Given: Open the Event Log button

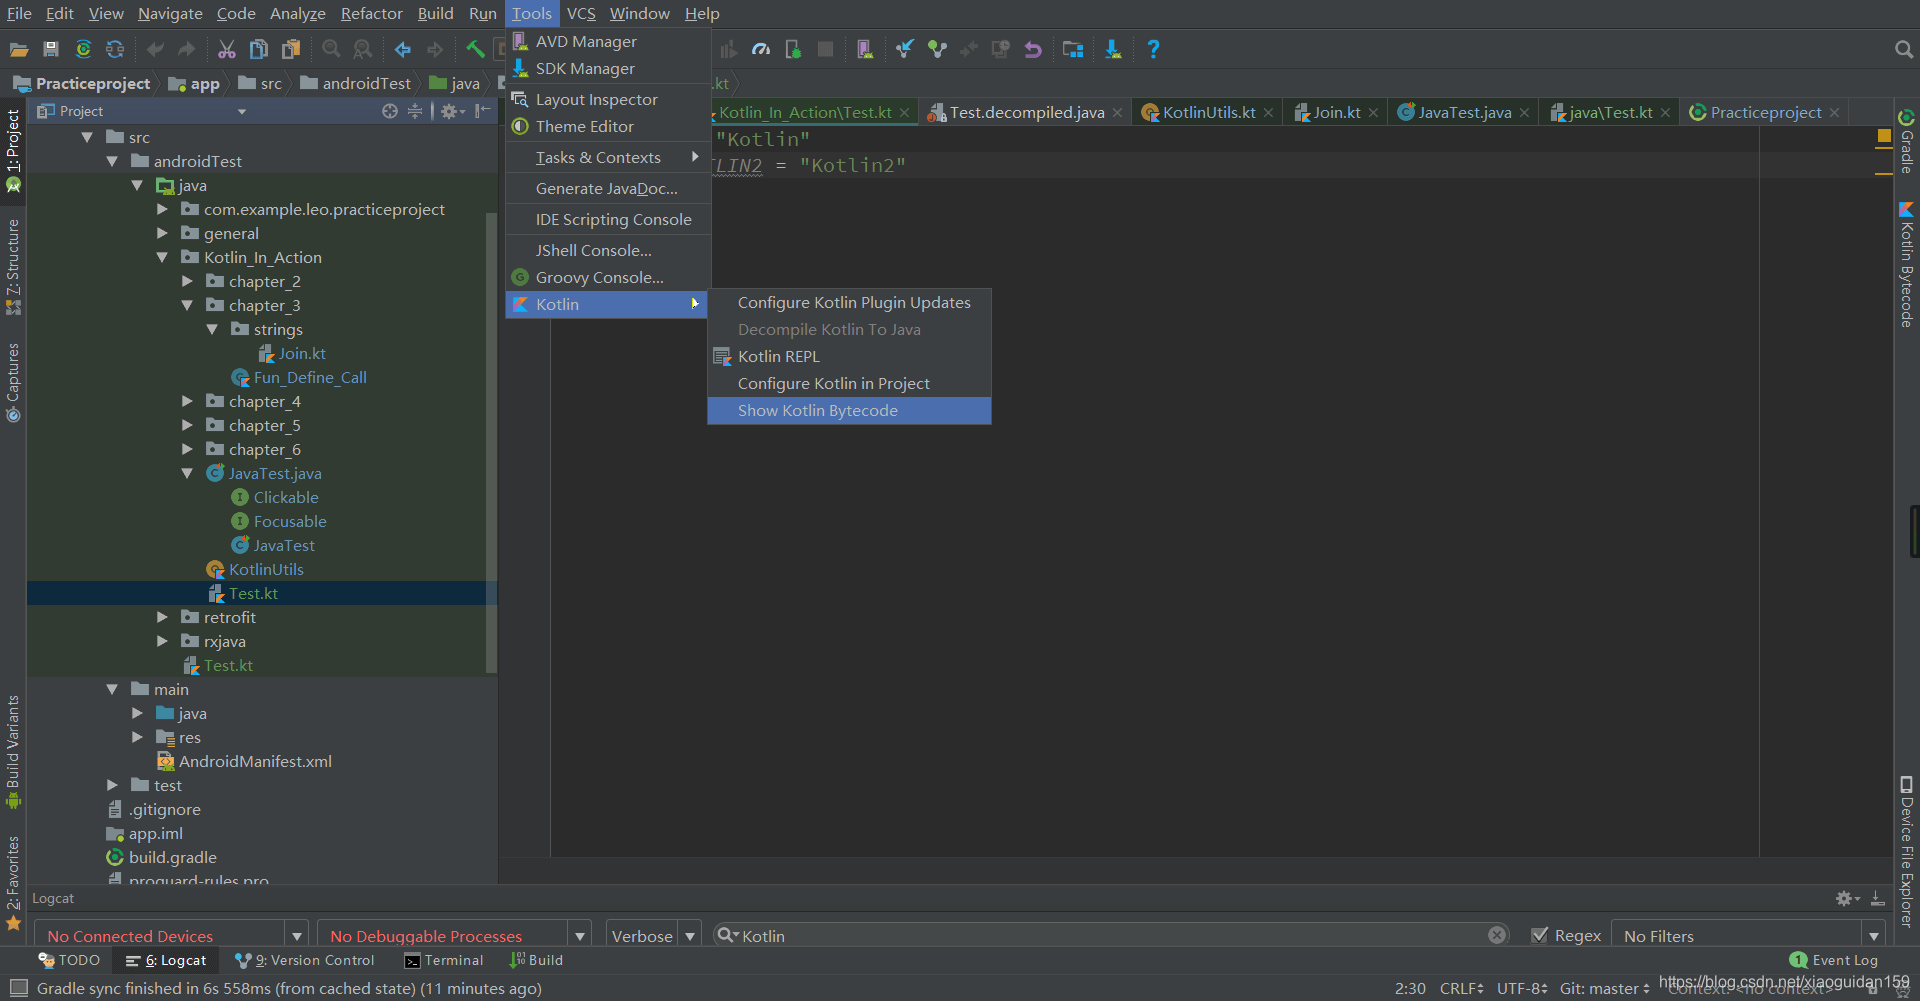Looking at the screenshot, I should [x=1834, y=960].
